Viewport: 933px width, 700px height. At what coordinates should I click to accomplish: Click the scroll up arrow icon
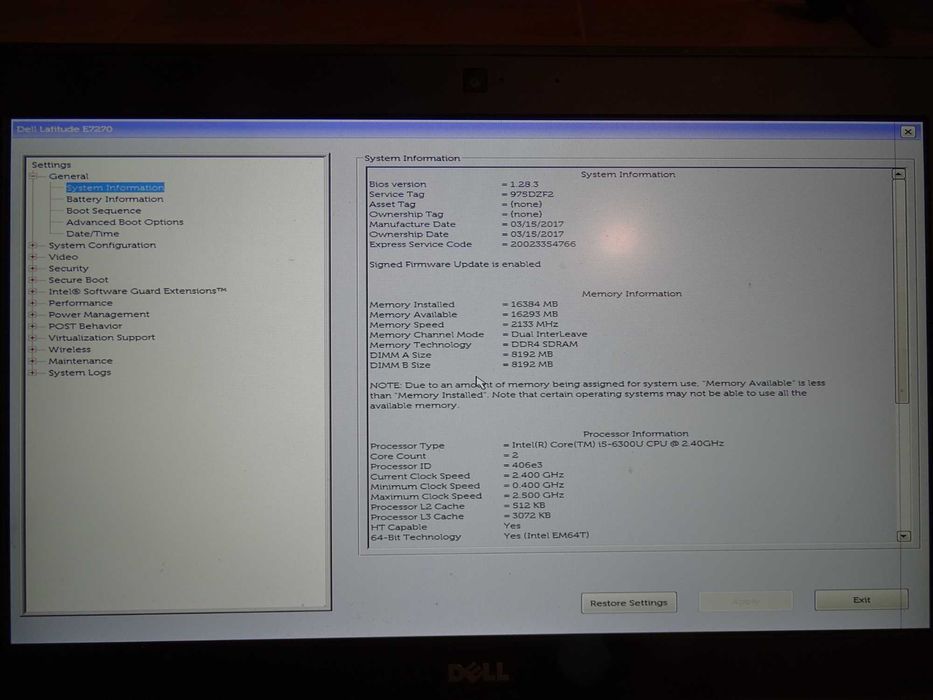click(899, 174)
